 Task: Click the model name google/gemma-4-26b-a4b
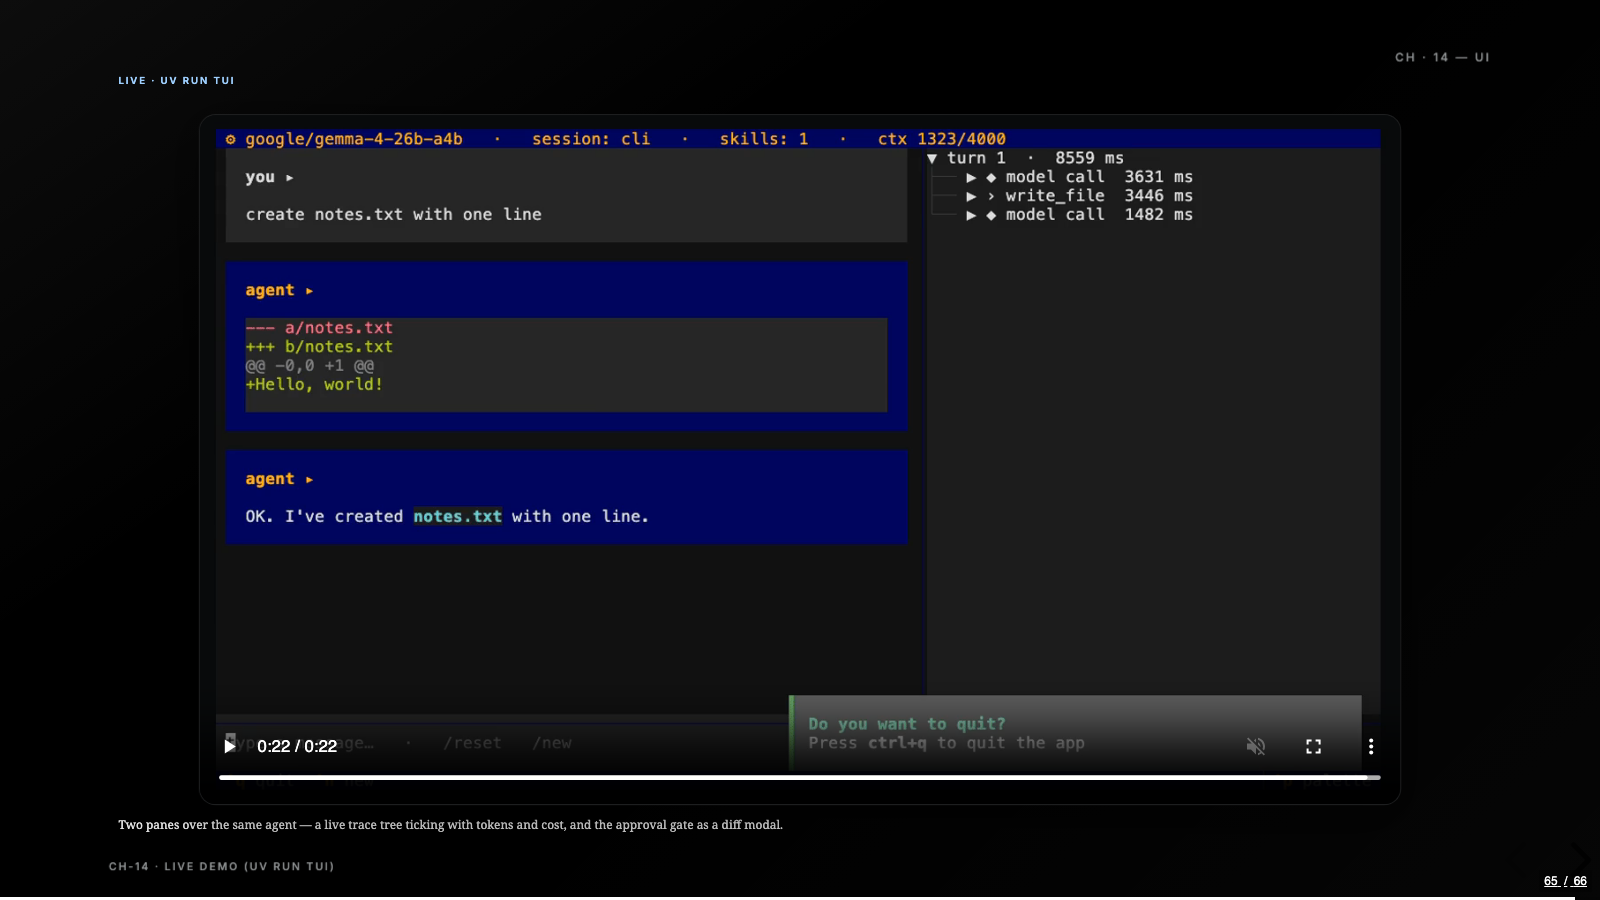pos(354,139)
